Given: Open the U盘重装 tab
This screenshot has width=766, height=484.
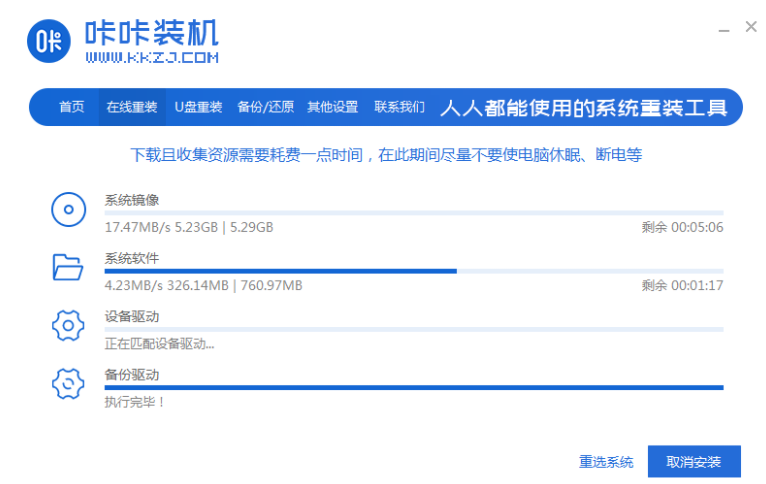Looking at the screenshot, I should pos(198,107).
